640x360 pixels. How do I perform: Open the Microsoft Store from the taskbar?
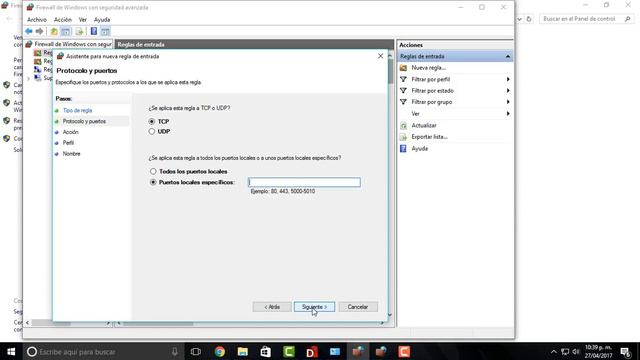265,351
